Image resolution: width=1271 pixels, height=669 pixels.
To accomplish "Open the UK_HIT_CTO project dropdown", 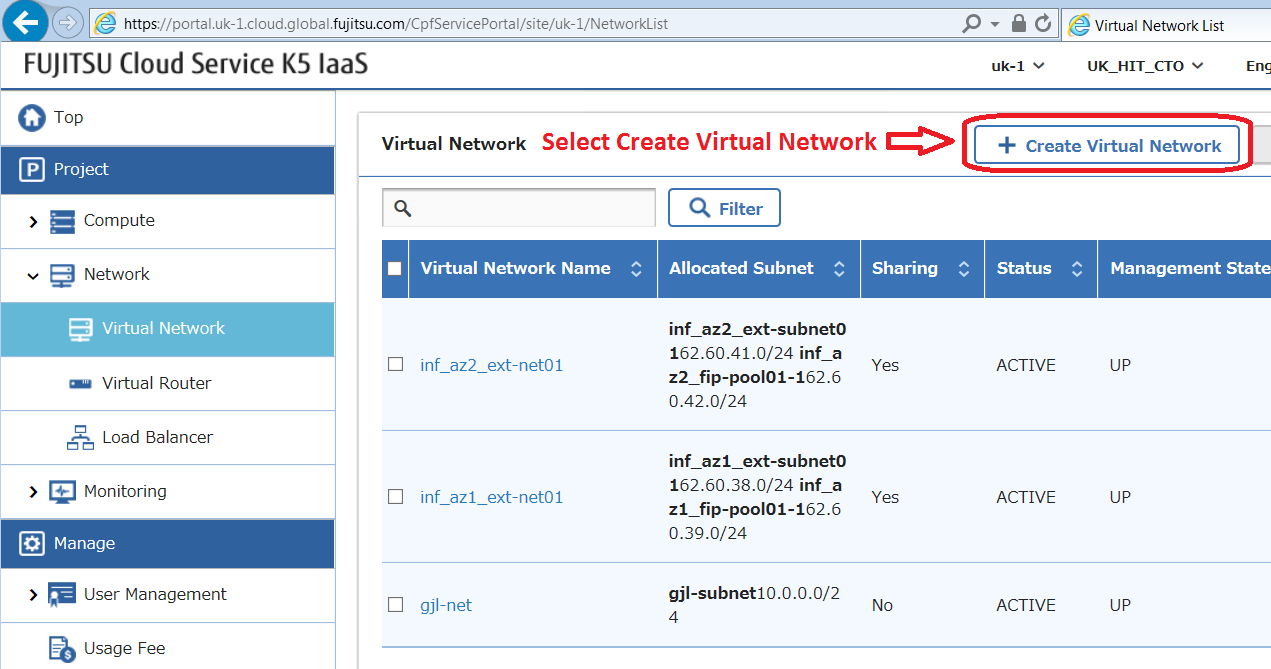I will click(x=1145, y=66).
